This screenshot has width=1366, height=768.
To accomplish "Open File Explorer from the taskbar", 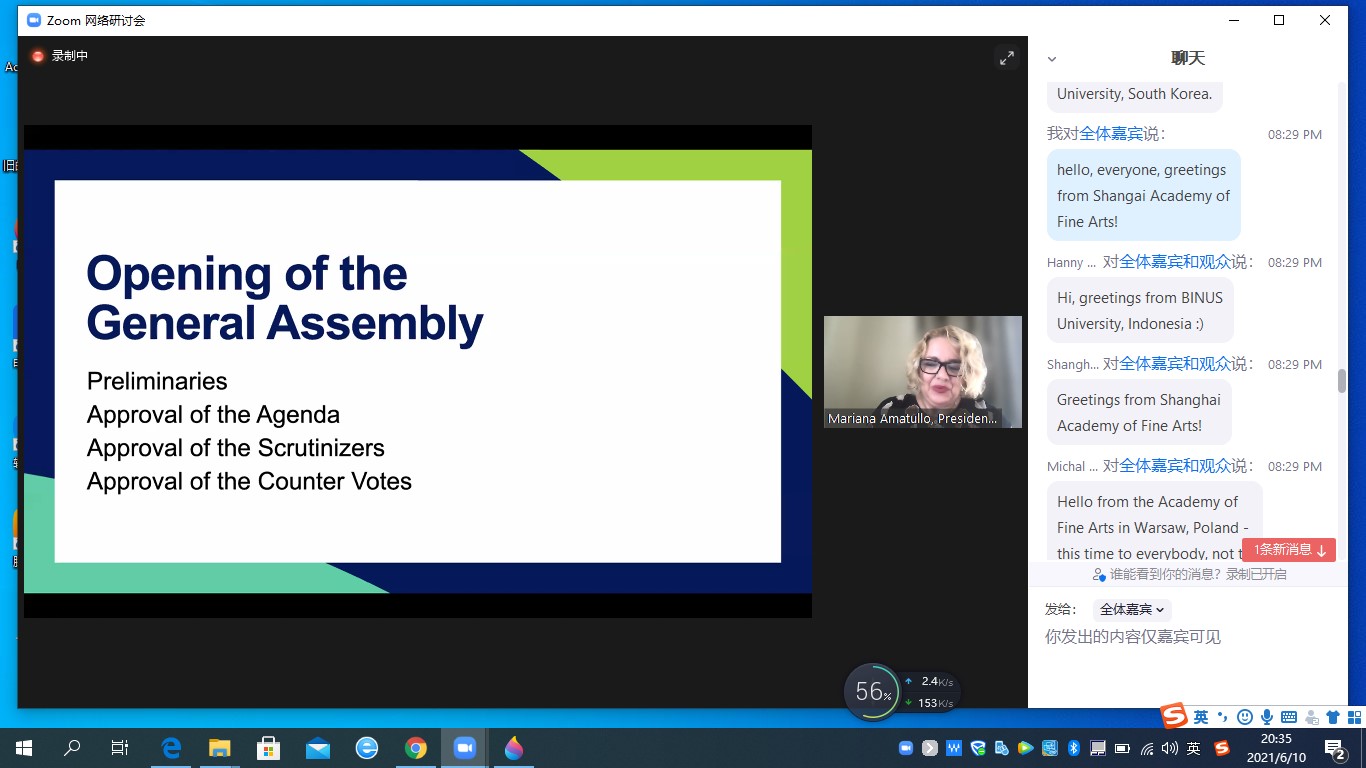I will [x=220, y=748].
